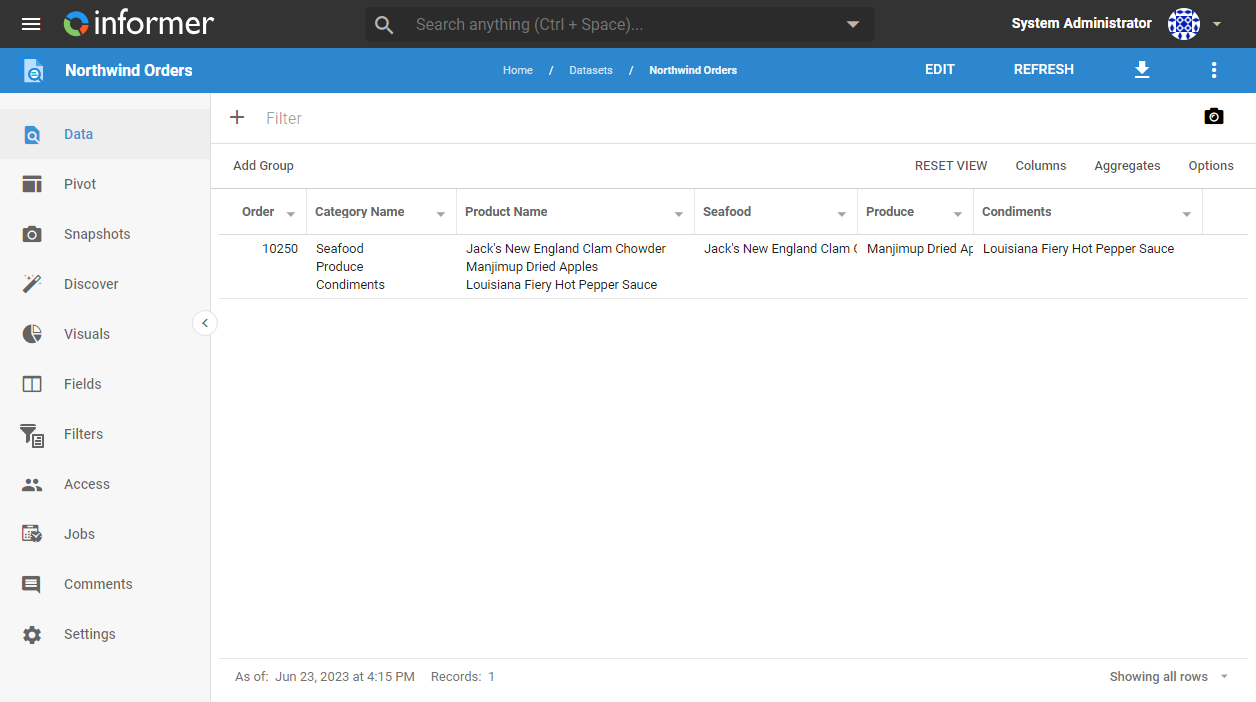Go to the Home breadcrumb

(x=518, y=70)
